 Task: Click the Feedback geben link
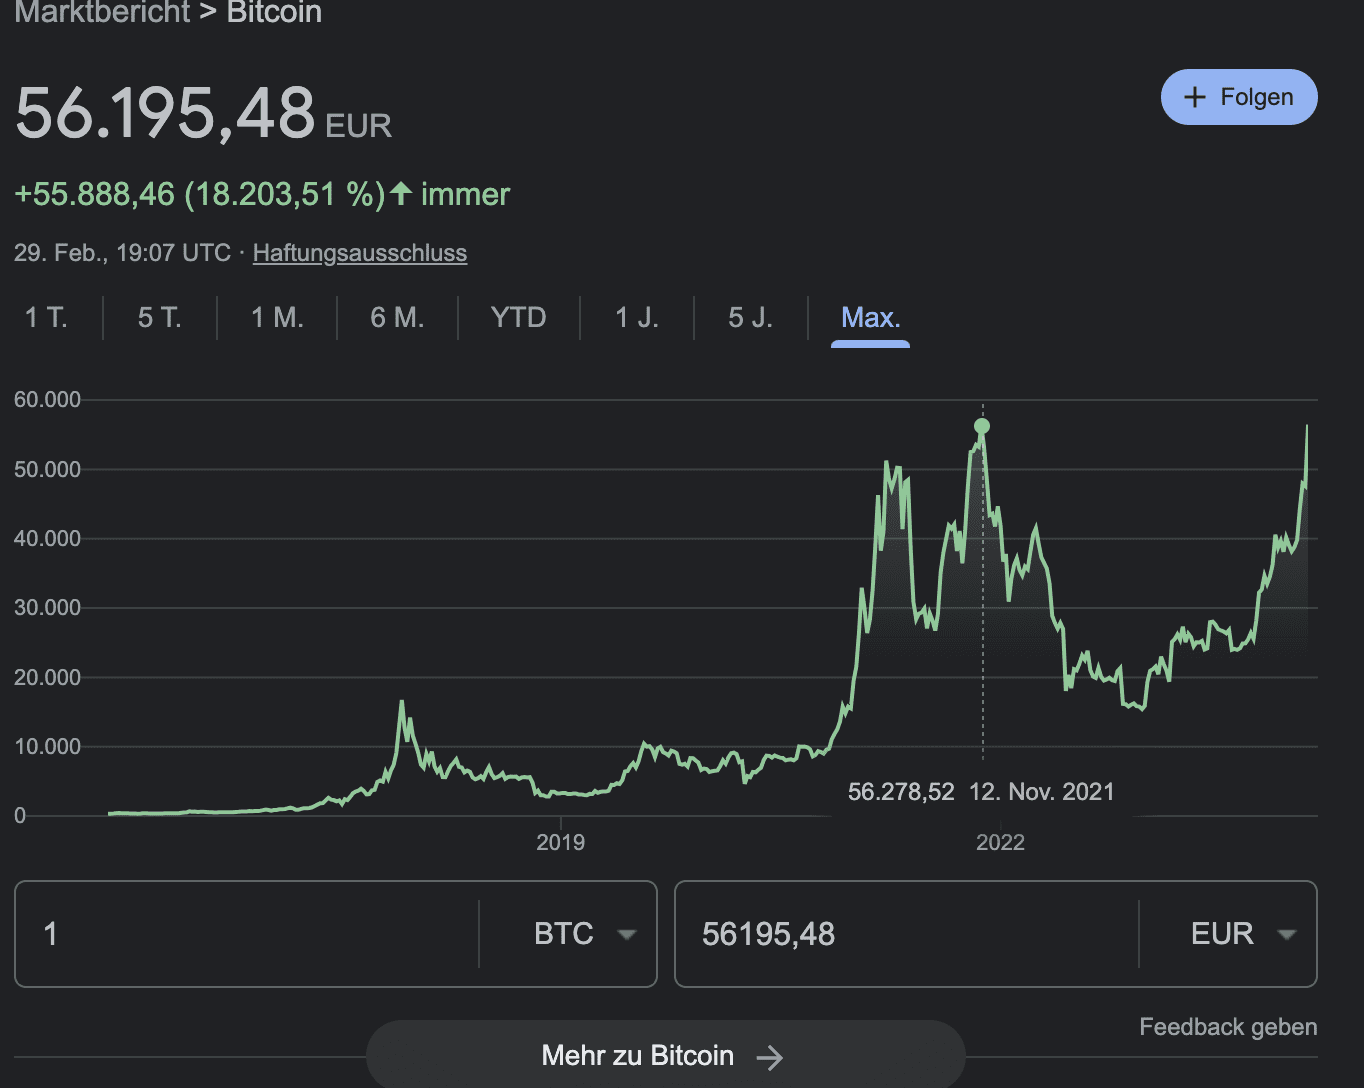coord(1228,1027)
